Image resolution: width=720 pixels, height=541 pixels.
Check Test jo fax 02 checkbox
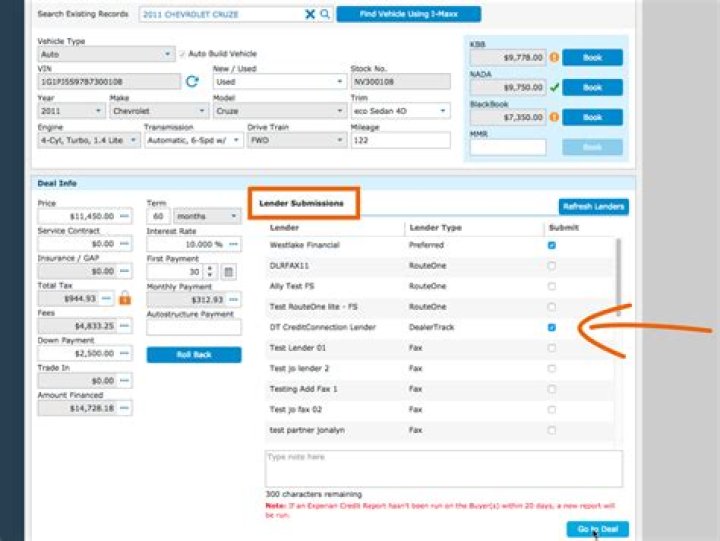click(x=552, y=410)
